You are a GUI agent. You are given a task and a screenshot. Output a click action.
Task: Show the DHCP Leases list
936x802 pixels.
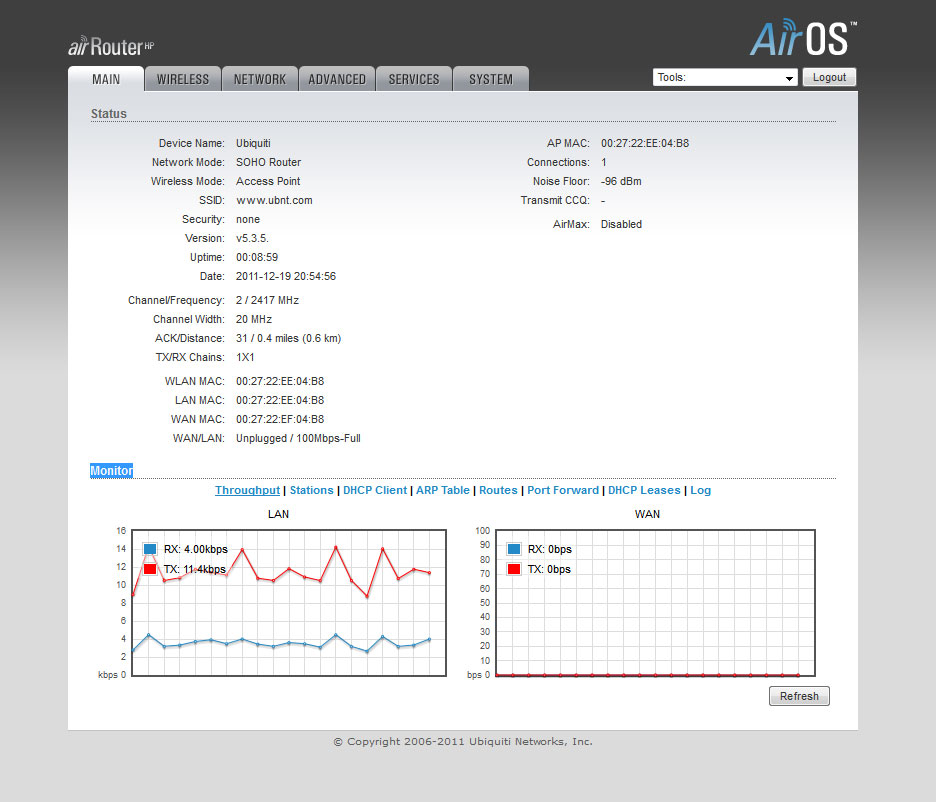point(644,490)
